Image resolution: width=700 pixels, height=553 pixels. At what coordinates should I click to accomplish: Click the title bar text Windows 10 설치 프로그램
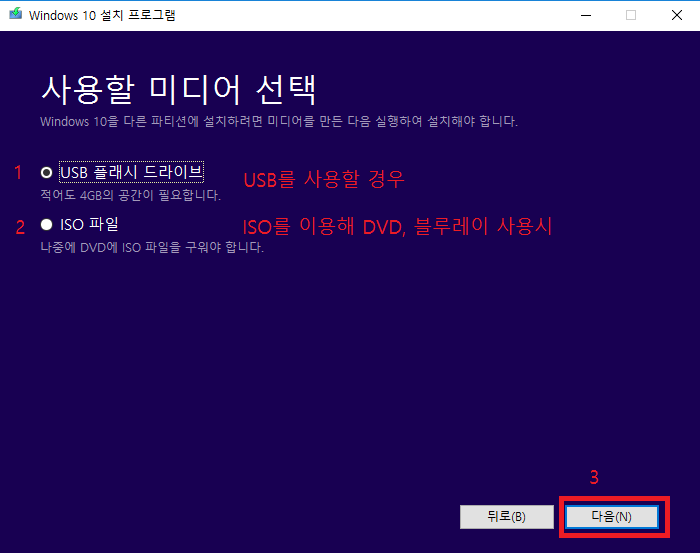(x=102, y=15)
